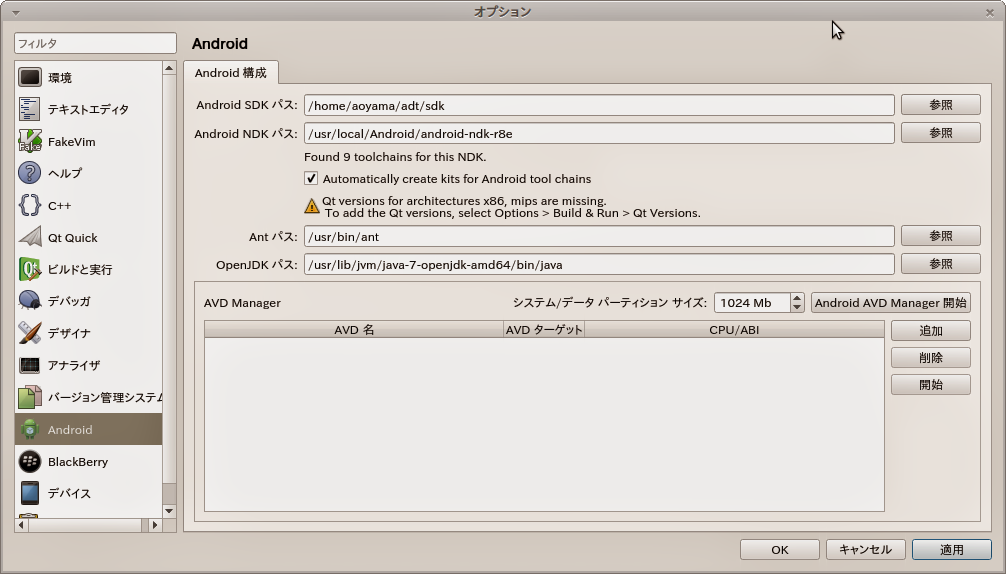Open the デバッガ bug icon
Screen dimensions: 1006x574
30,301
